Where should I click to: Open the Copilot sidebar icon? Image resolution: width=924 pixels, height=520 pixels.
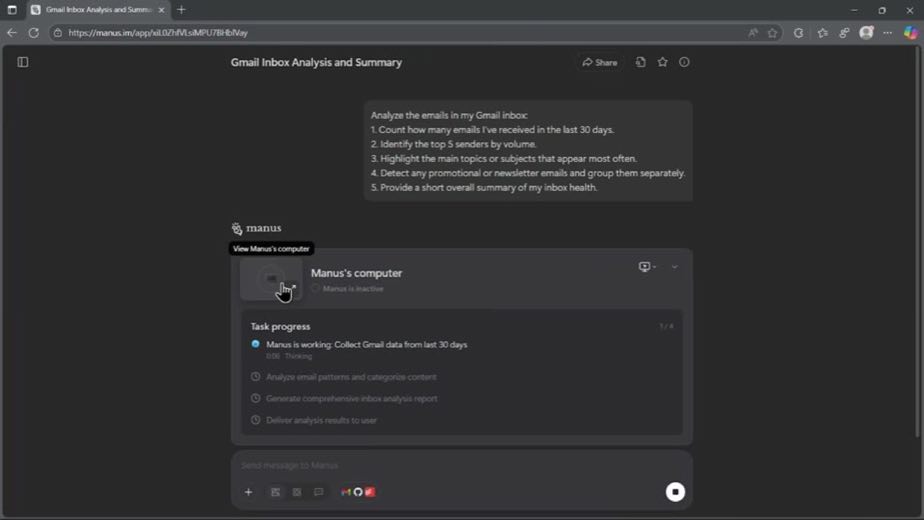tap(910, 33)
